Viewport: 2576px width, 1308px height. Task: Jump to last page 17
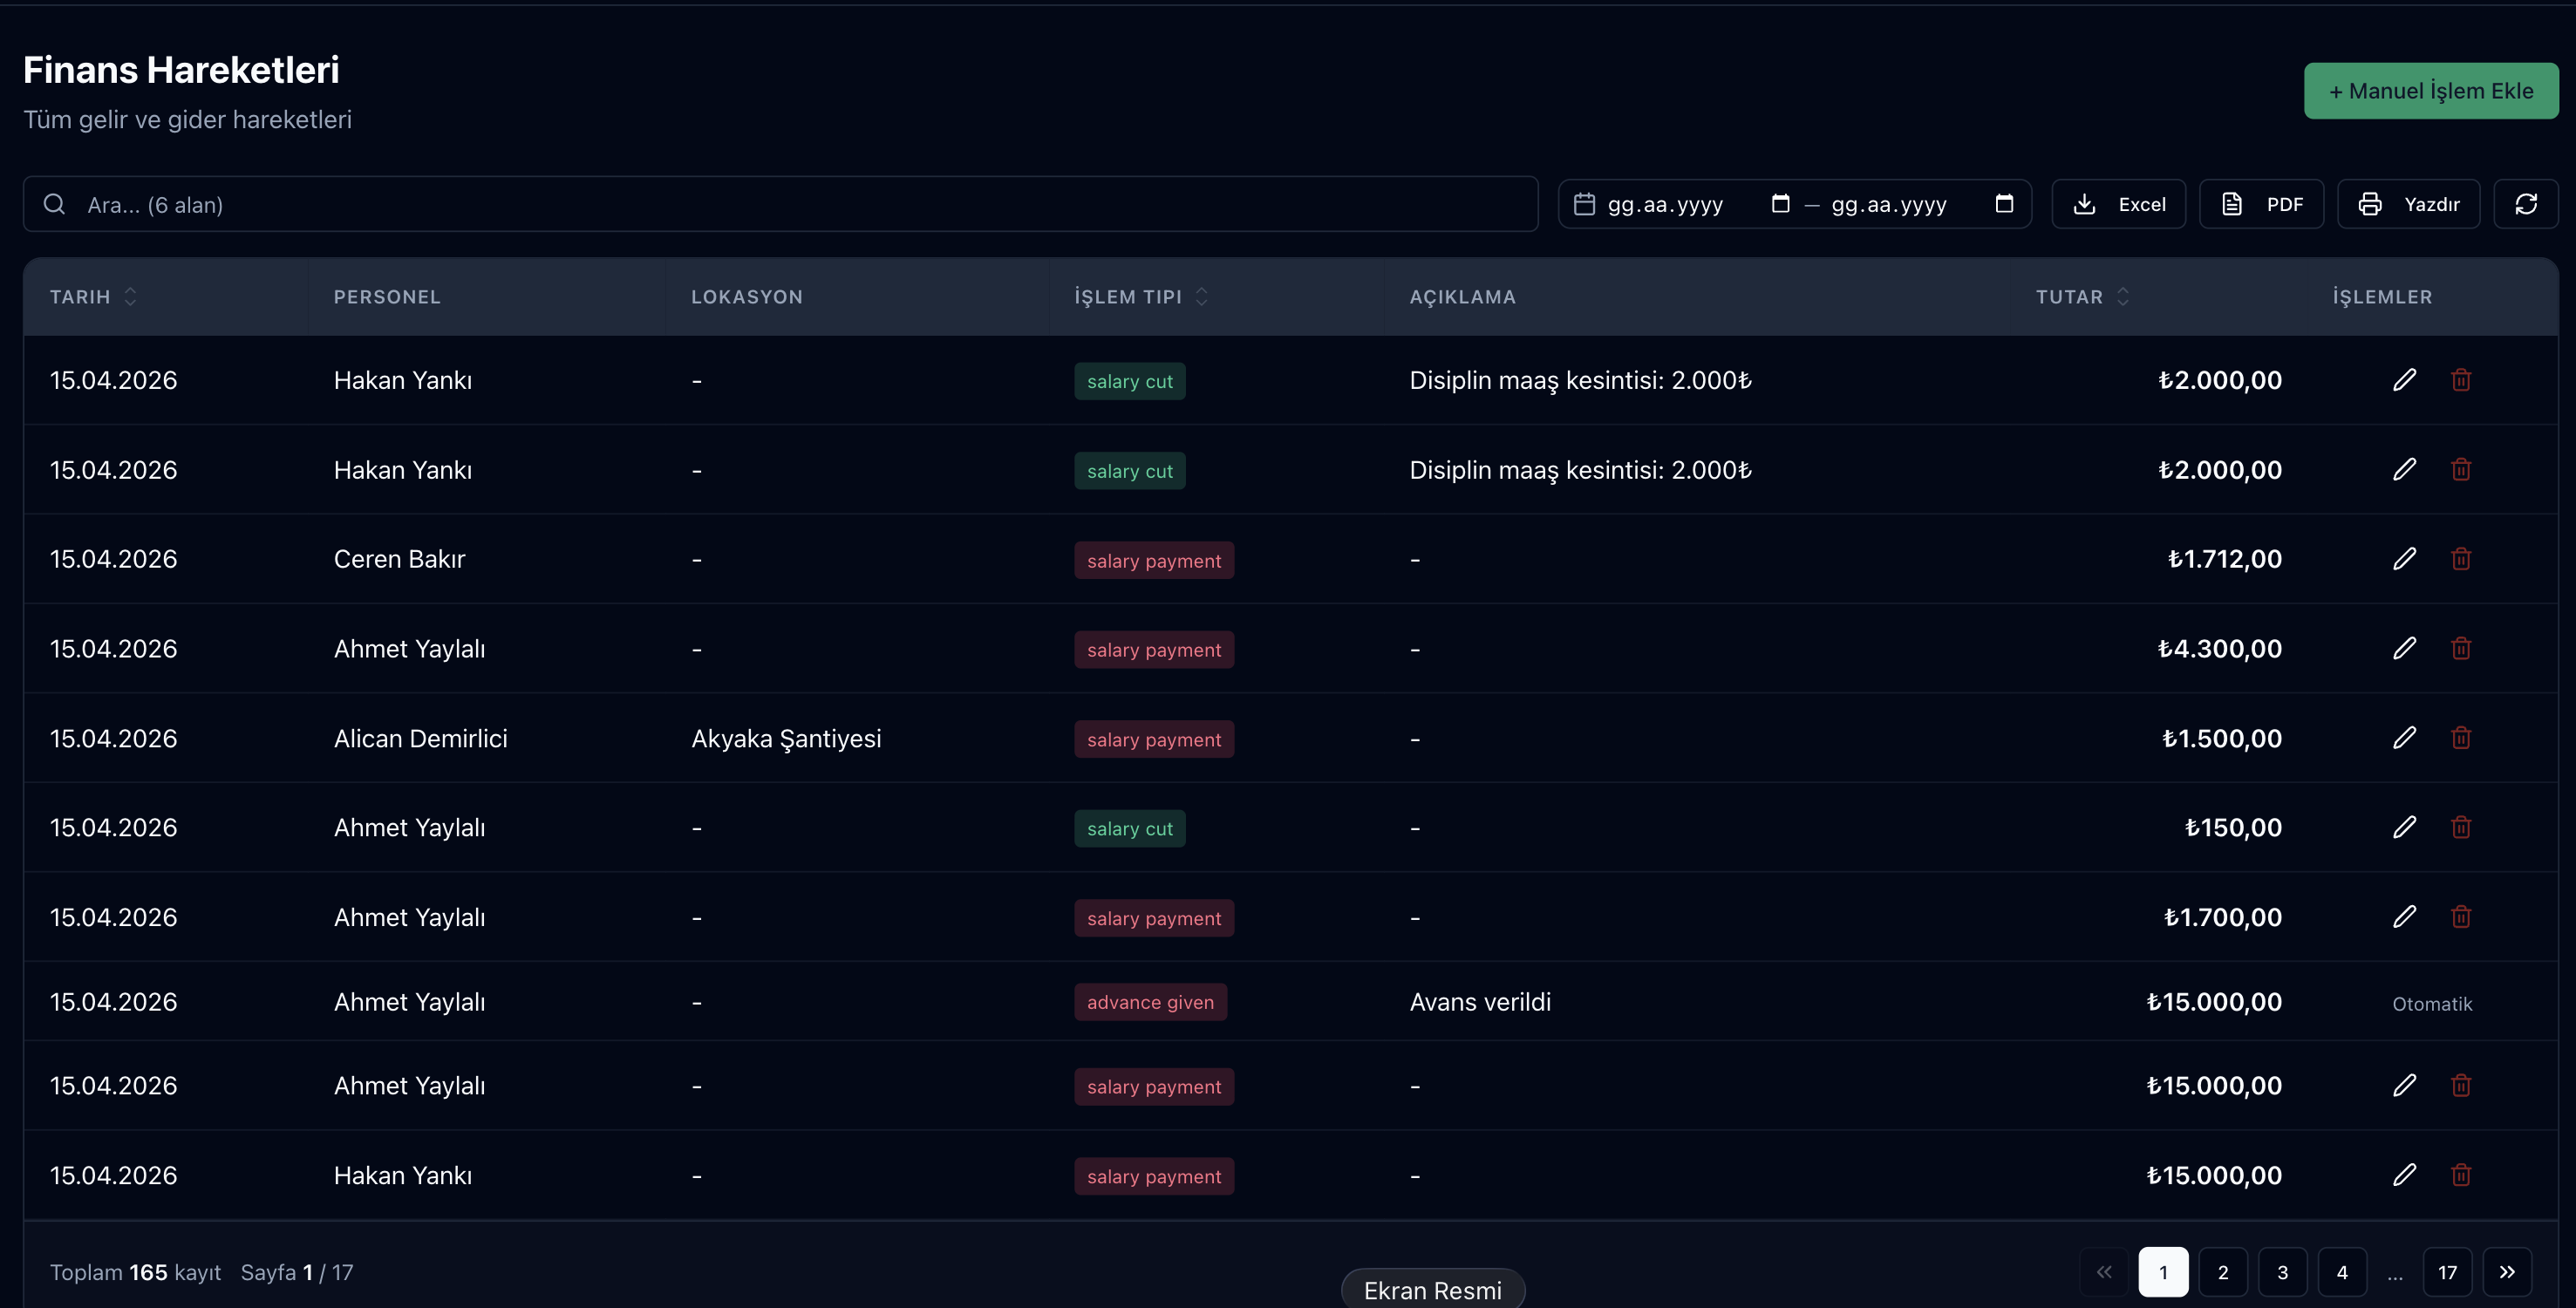point(2447,1272)
